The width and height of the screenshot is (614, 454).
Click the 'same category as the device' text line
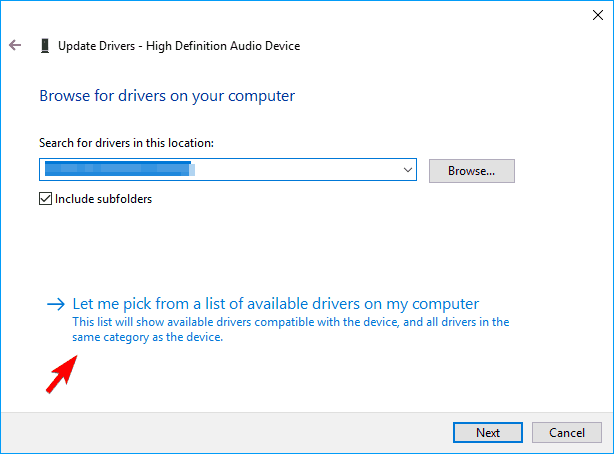(148, 337)
